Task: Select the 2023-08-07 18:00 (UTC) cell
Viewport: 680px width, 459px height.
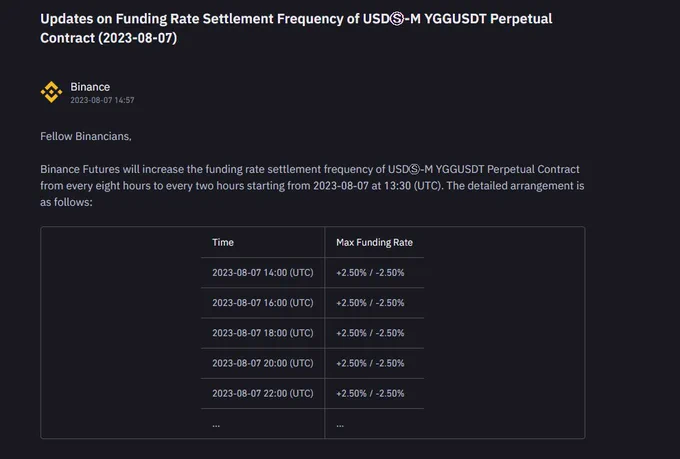Action: [262, 333]
